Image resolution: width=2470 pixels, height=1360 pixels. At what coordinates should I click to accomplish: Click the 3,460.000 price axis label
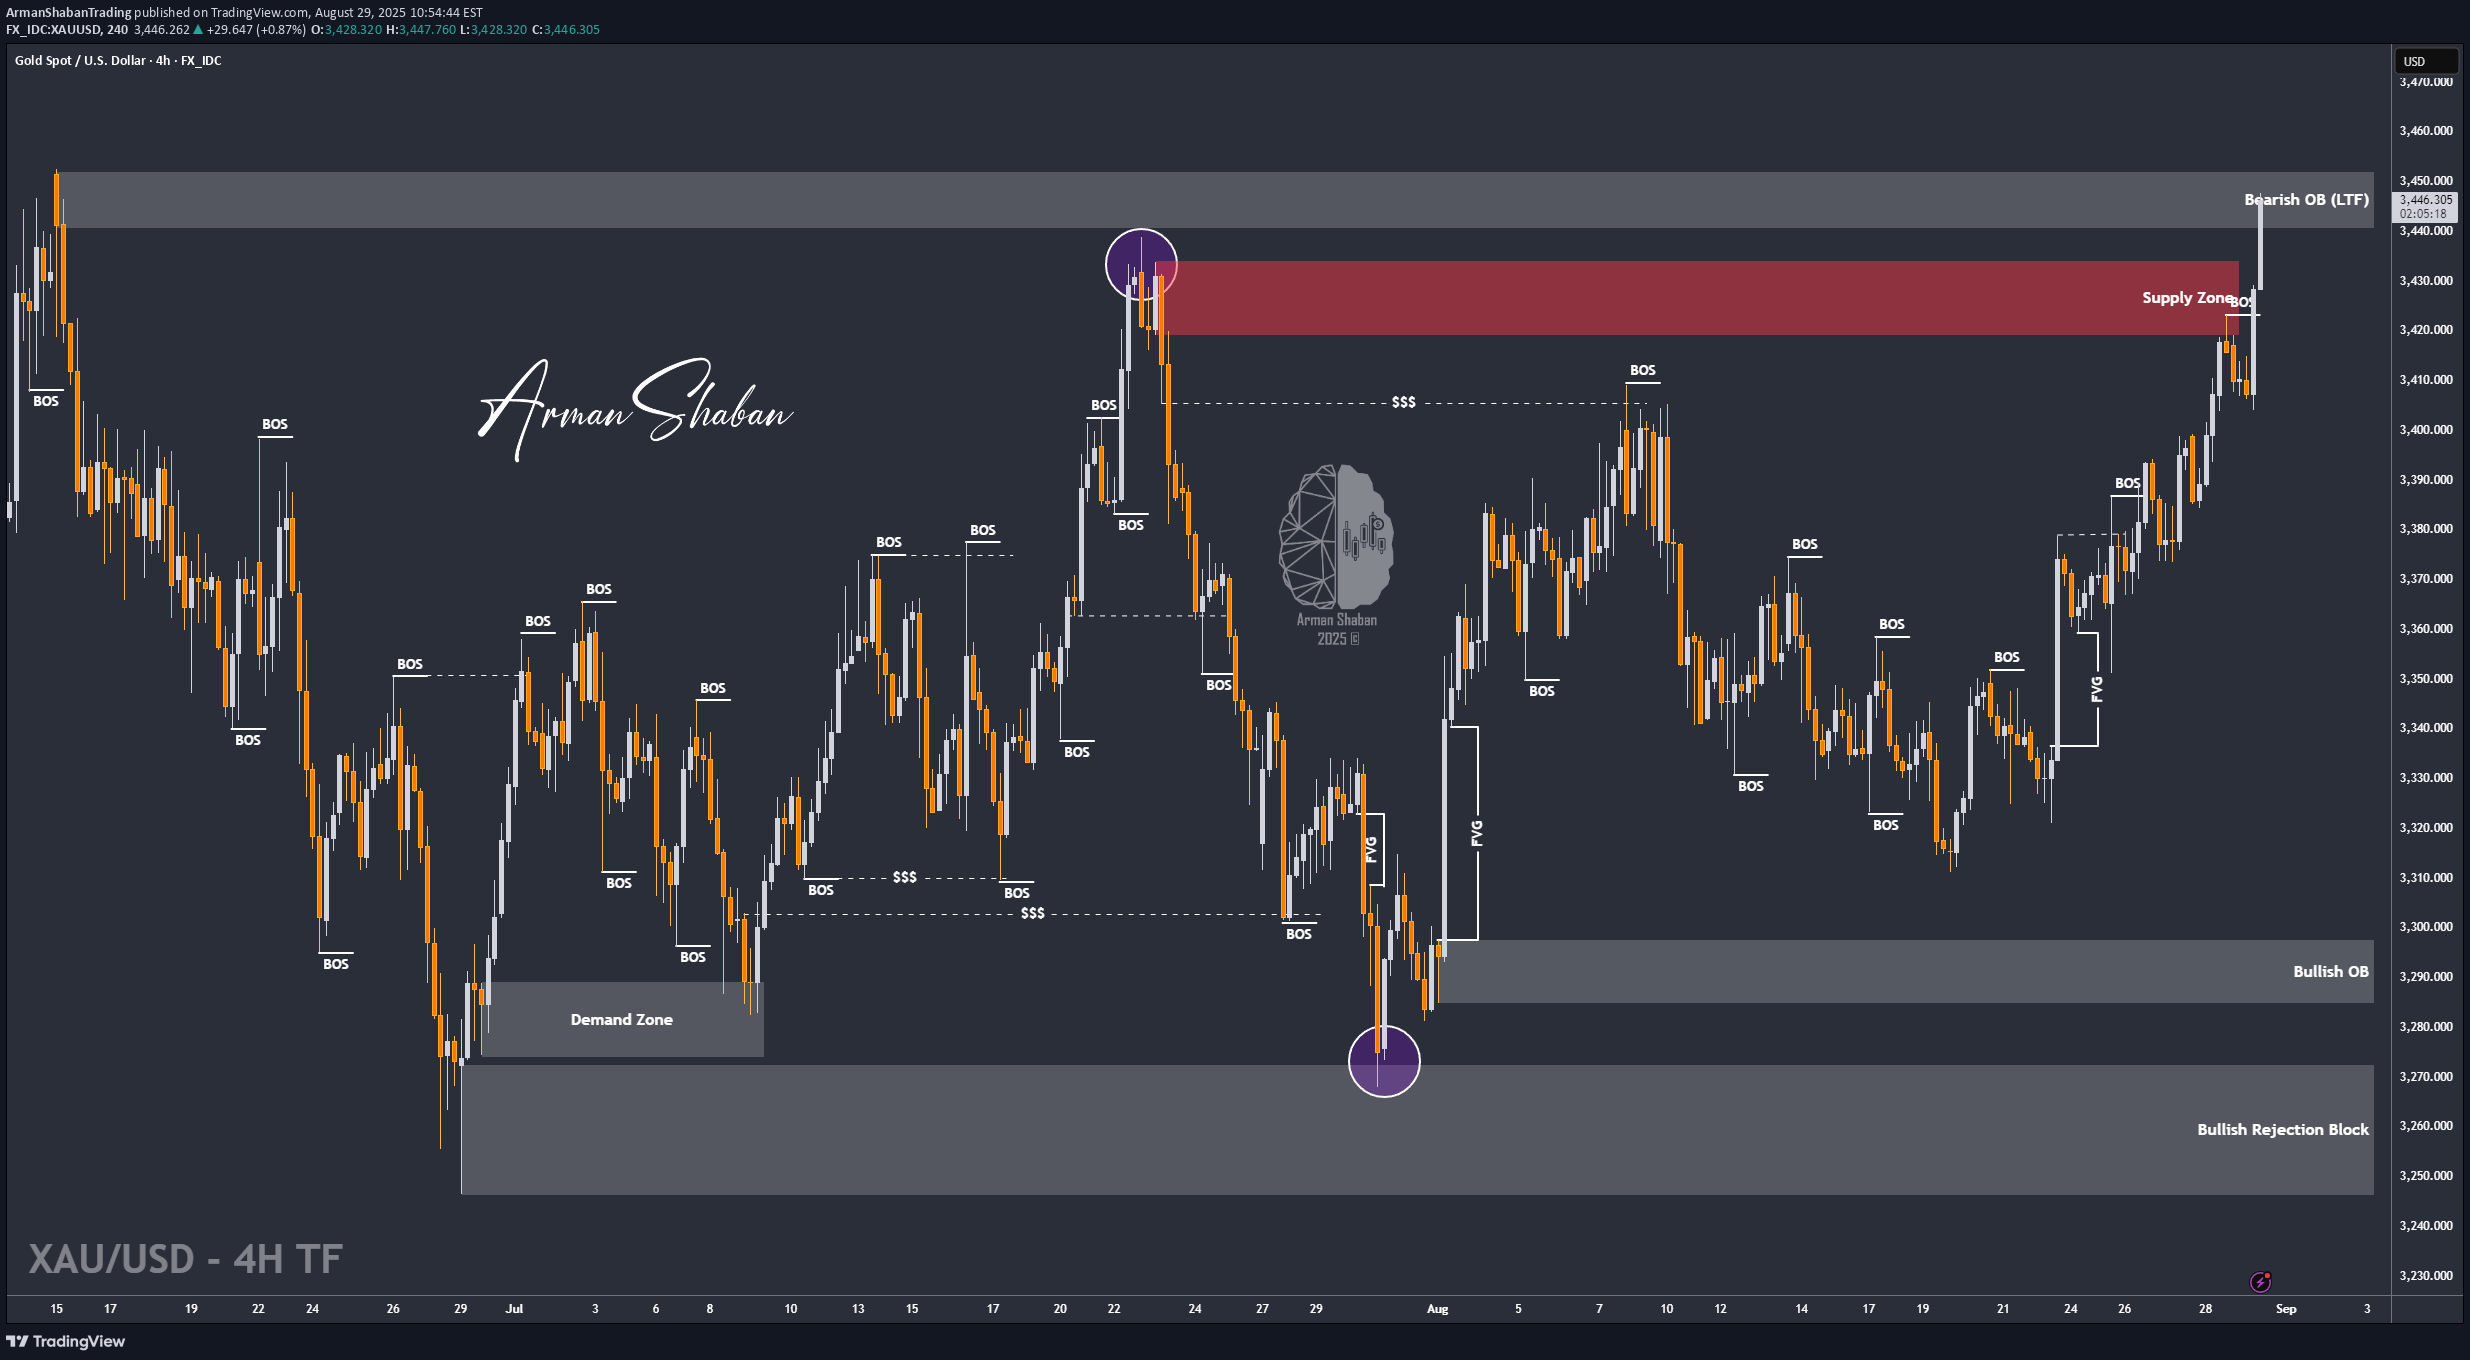click(2426, 131)
